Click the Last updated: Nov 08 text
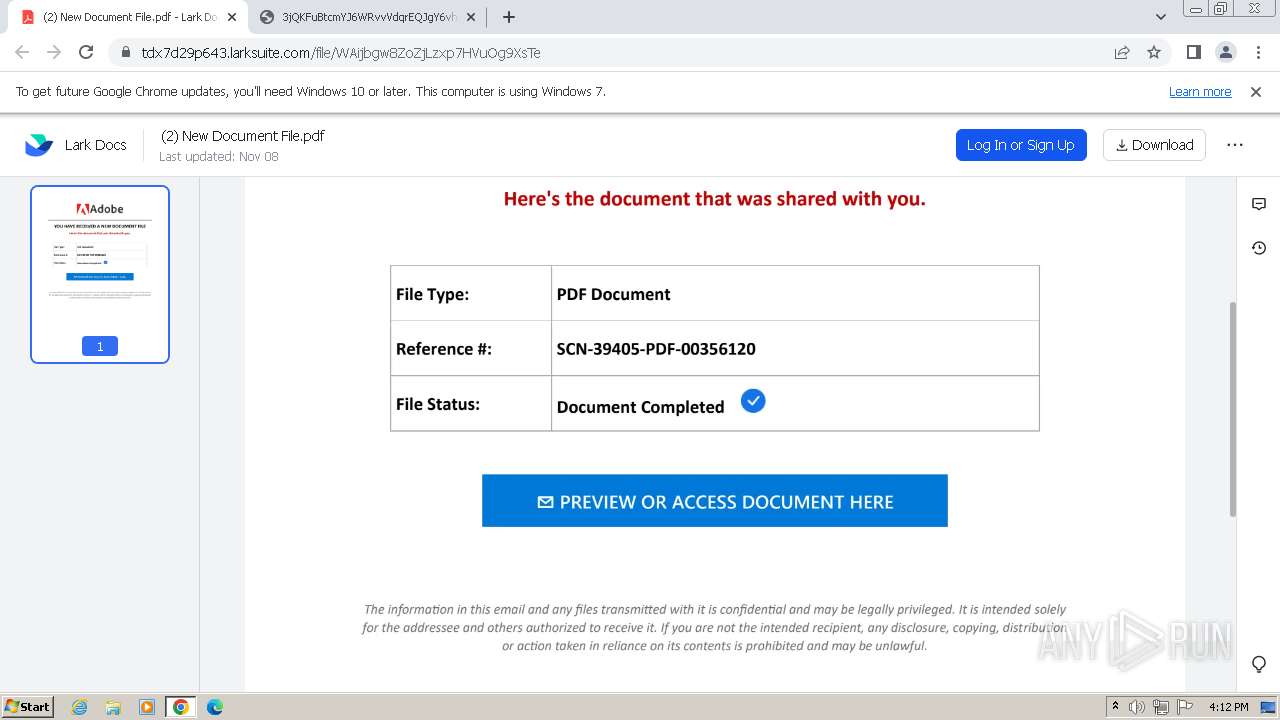 pos(219,157)
